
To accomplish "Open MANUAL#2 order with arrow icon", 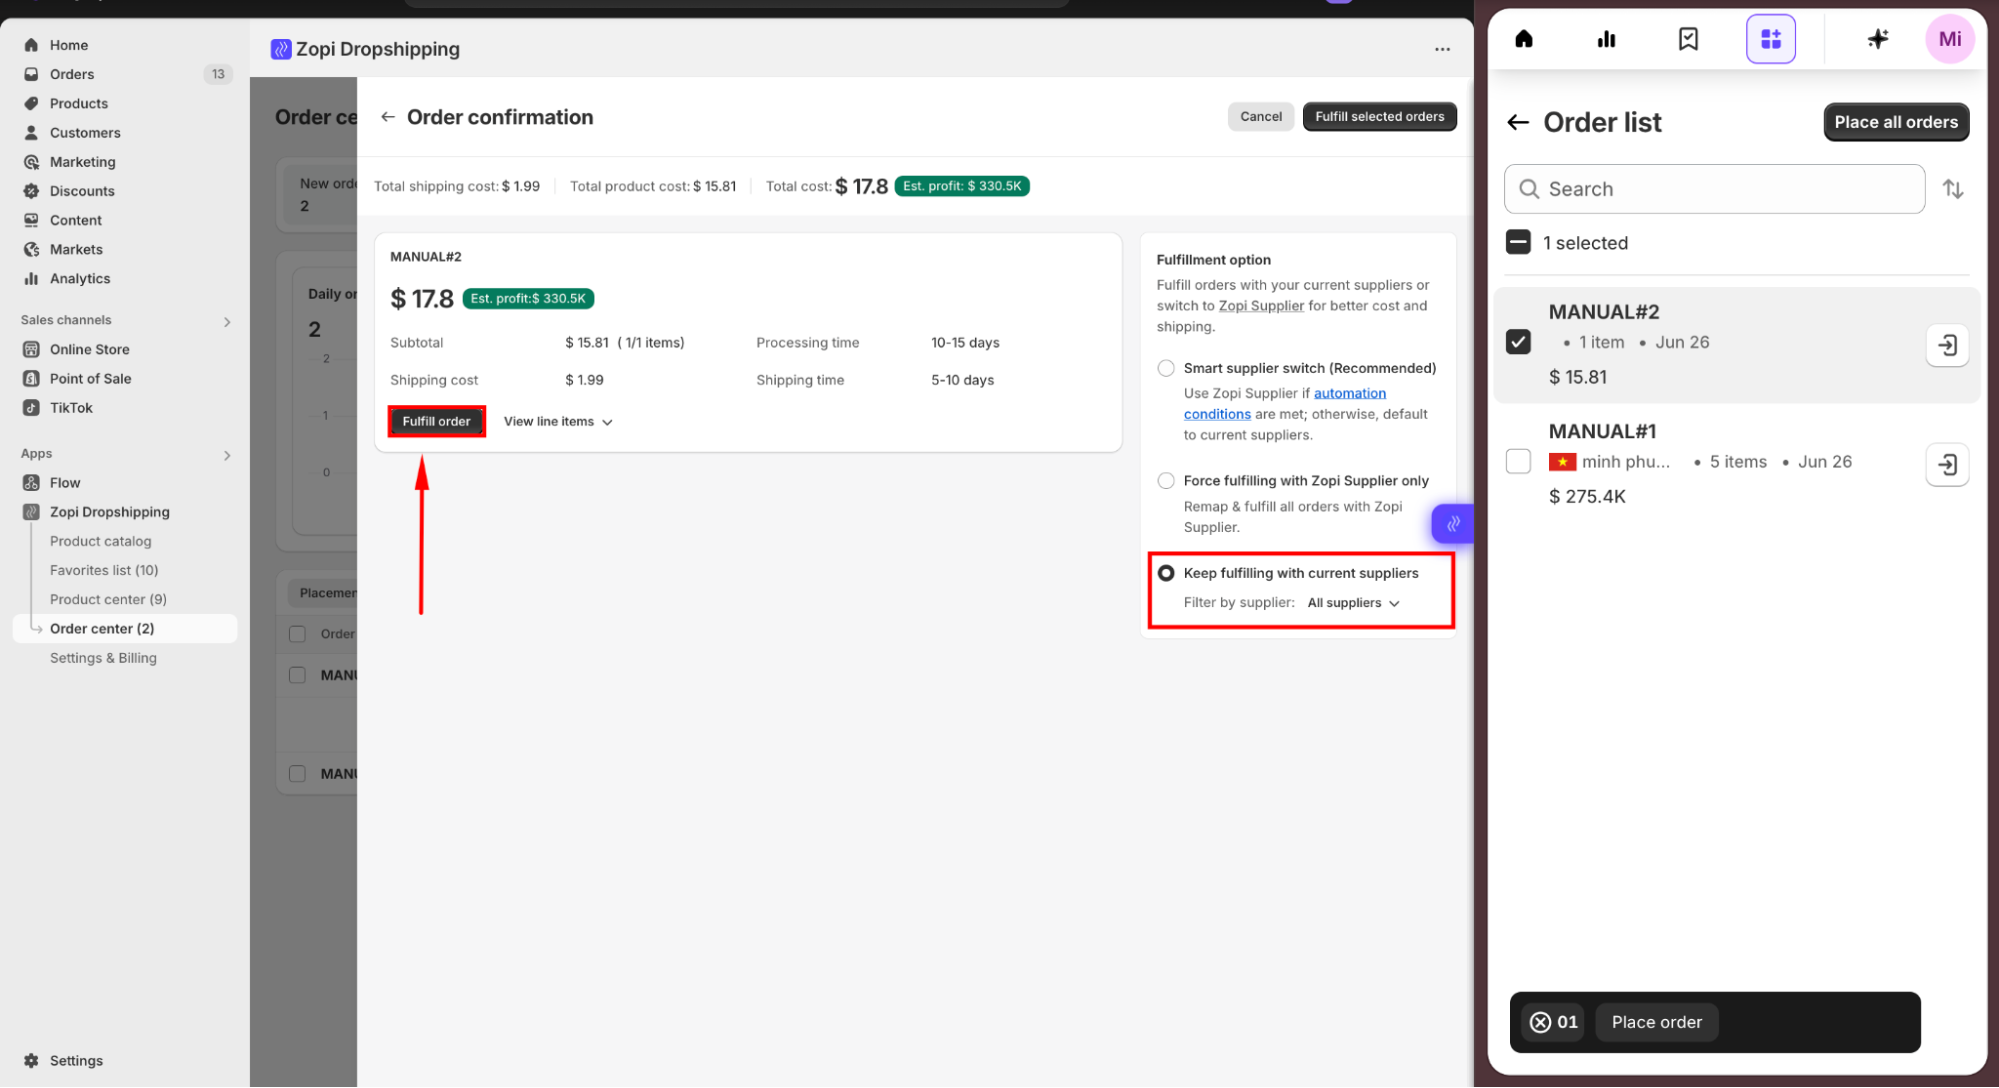I will (1947, 345).
